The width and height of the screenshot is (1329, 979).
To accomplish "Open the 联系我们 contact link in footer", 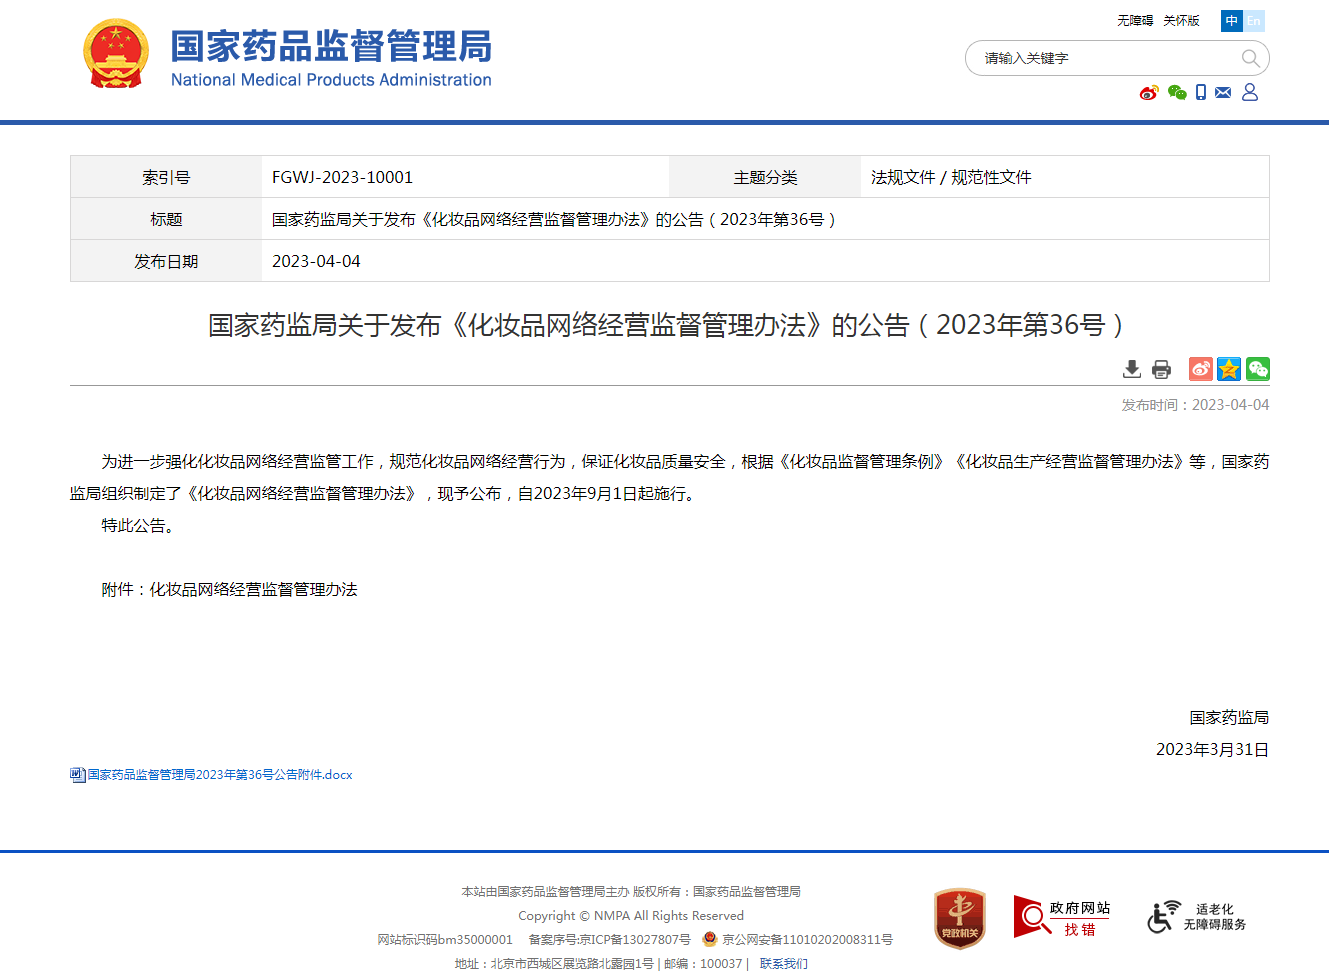I will tap(784, 963).
